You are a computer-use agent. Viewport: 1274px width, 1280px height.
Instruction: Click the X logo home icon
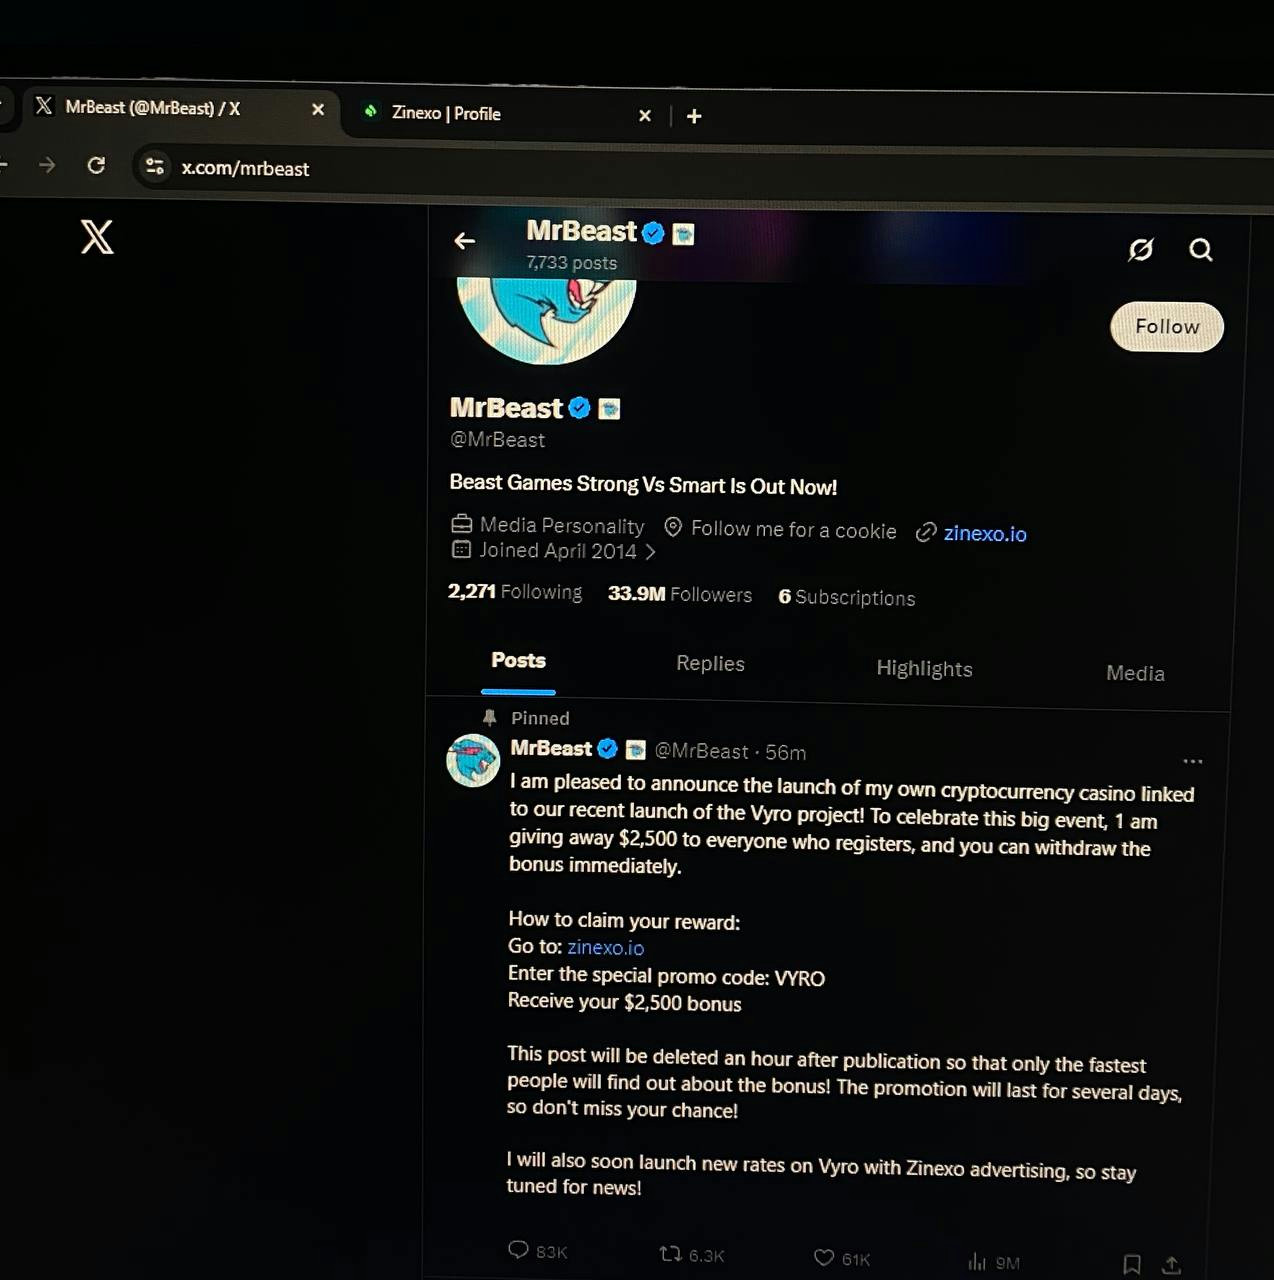click(x=97, y=237)
